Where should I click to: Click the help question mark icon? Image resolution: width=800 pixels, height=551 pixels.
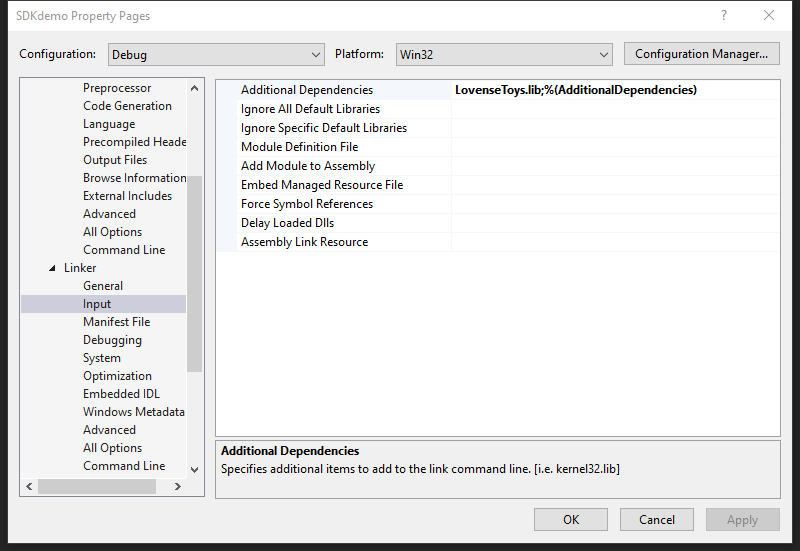722,16
